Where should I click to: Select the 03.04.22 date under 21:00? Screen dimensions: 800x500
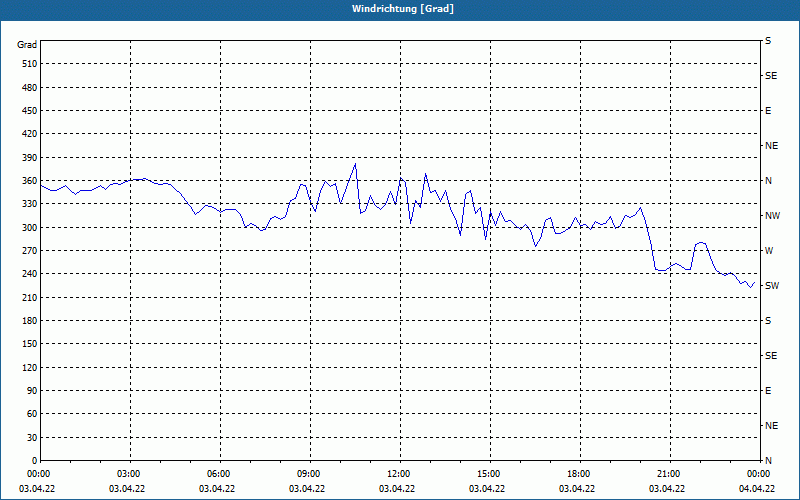coord(667,489)
